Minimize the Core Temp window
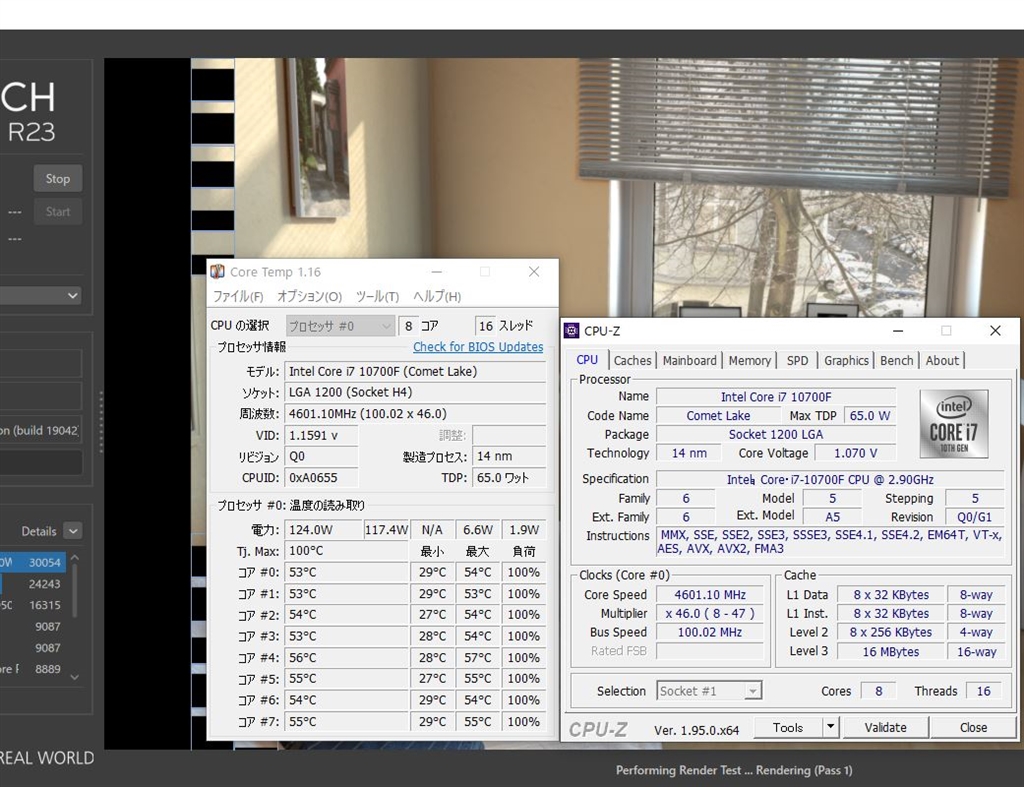Viewport: 1024px width, 787px height. click(x=437, y=272)
